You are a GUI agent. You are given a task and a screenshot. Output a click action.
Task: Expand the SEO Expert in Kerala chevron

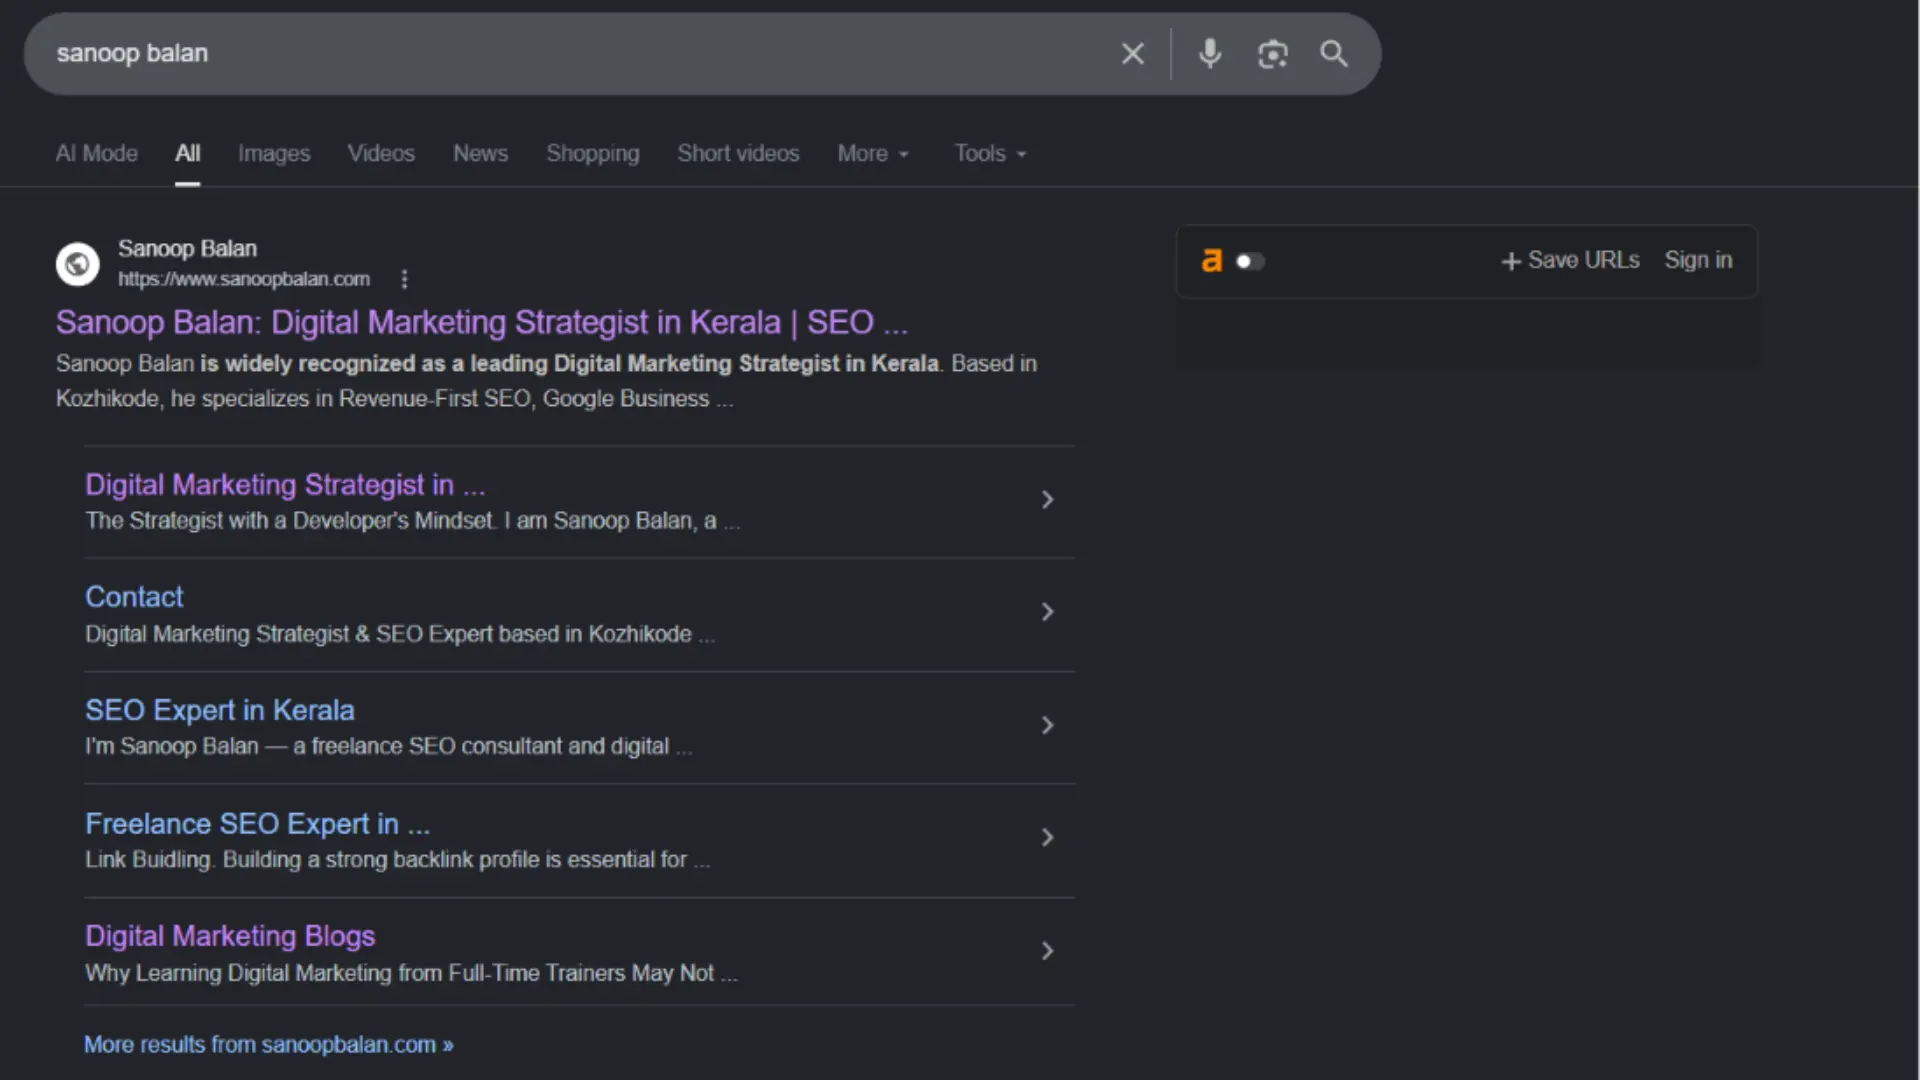(1047, 725)
